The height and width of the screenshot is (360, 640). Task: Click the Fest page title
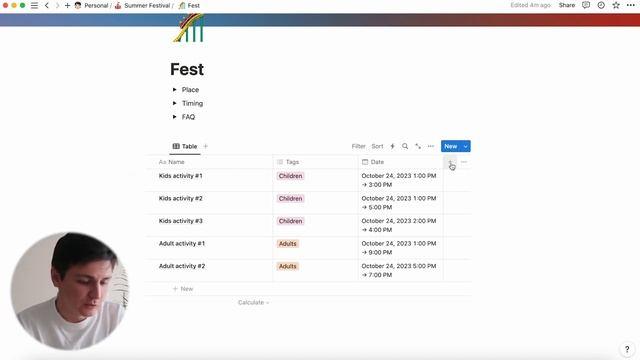point(187,69)
